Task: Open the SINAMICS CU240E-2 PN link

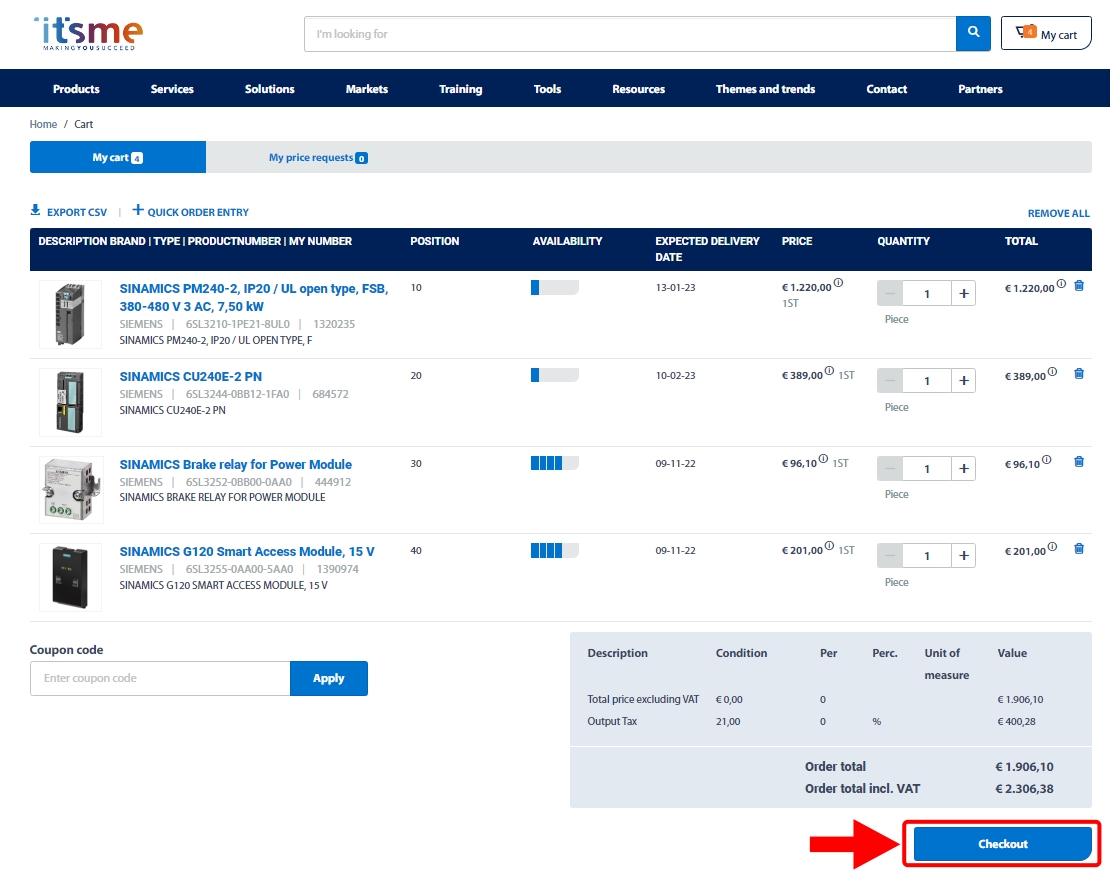Action: [190, 377]
